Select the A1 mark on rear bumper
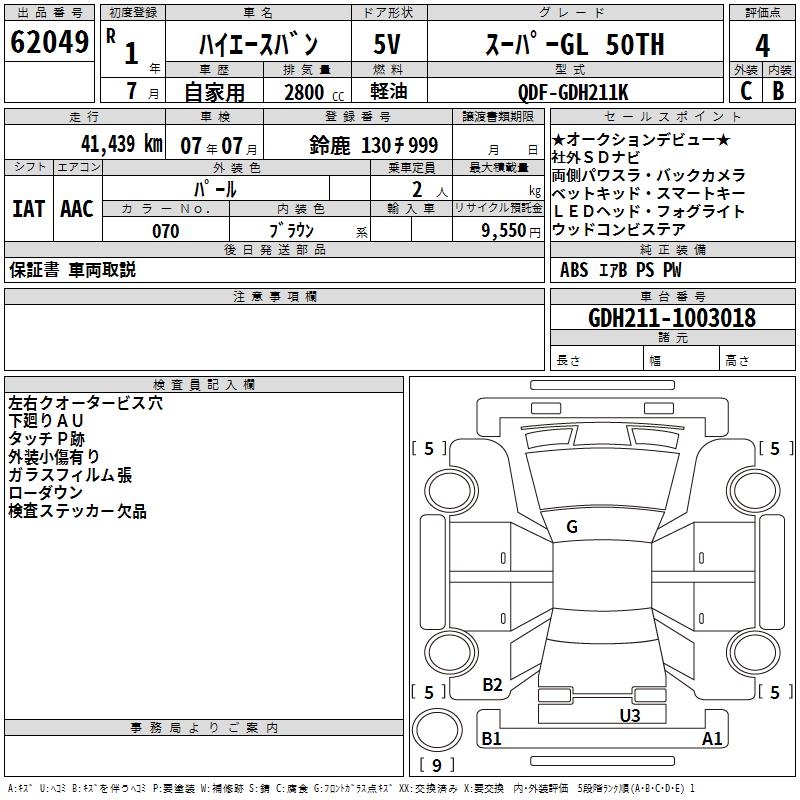Image resolution: width=800 pixels, height=800 pixels. [712, 738]
